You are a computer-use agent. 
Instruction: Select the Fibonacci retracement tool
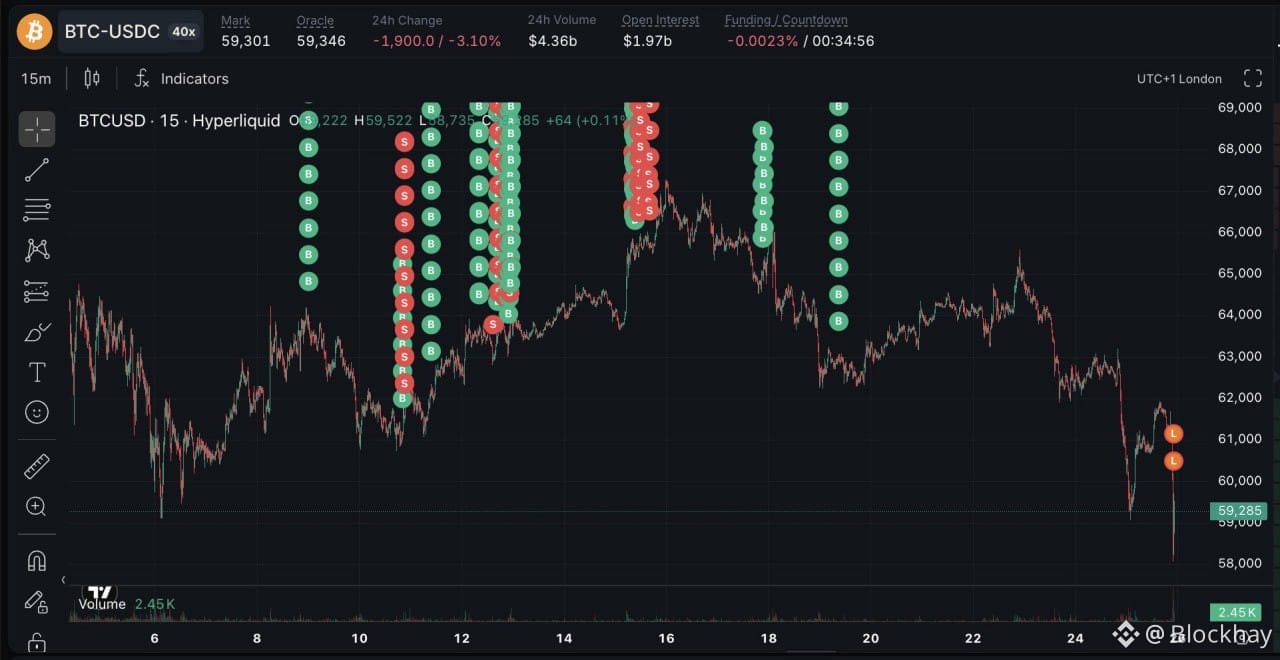(x=37, y=209)
